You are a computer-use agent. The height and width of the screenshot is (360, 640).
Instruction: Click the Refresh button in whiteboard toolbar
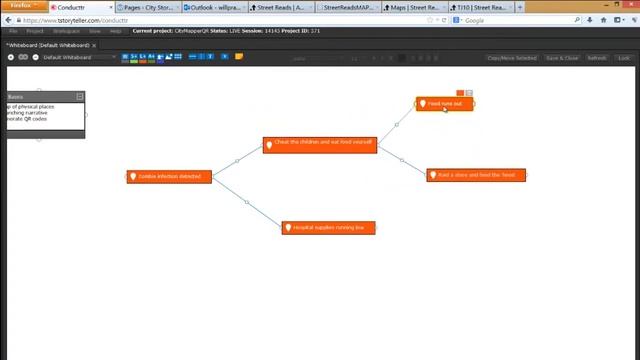coord(597,58)
